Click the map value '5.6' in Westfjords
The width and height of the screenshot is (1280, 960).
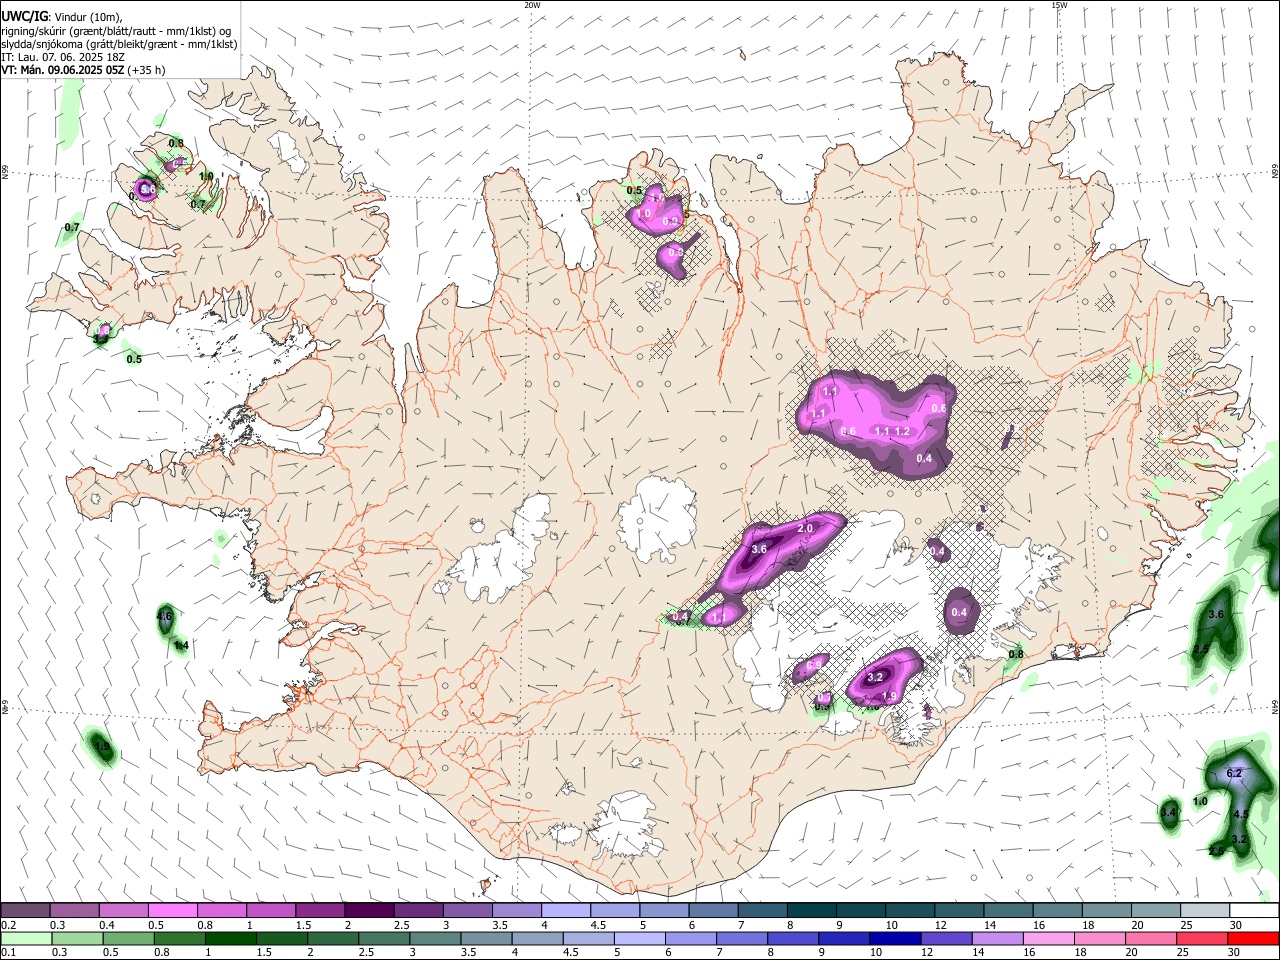click(x=147, y=188)
